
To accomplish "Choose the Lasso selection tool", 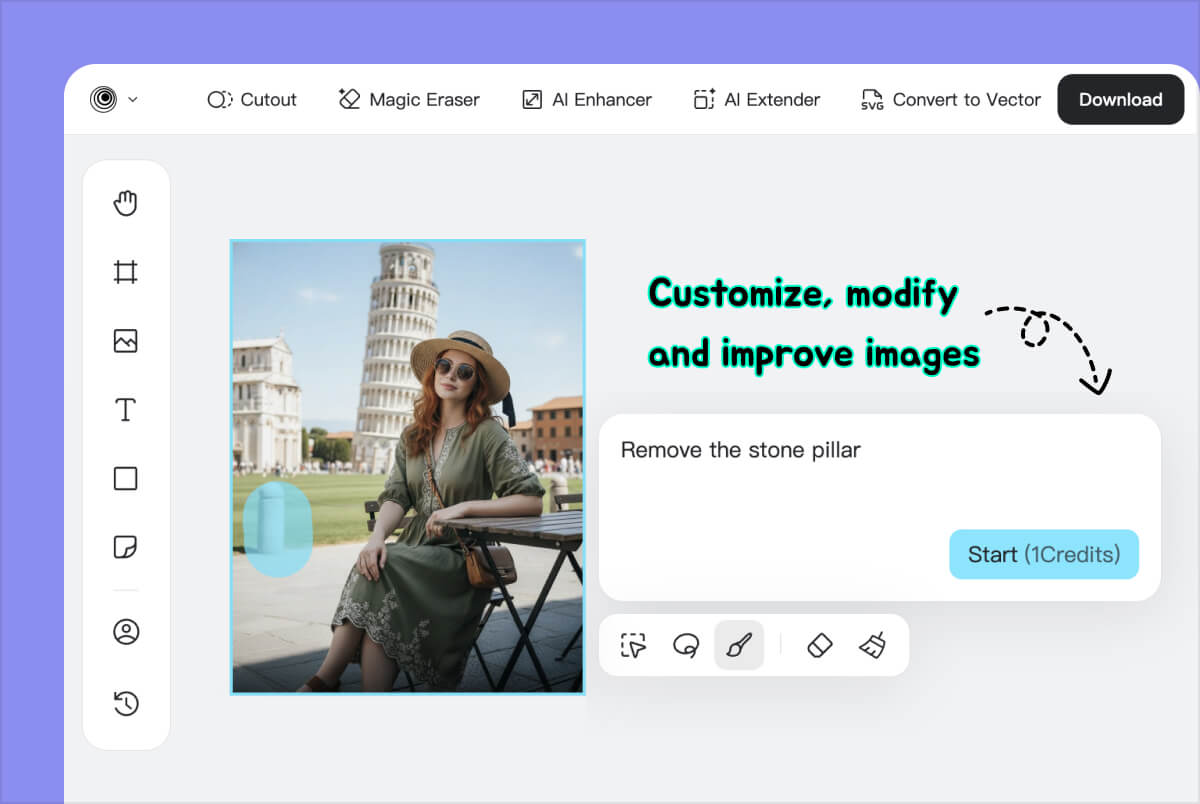I will pyautogui.click(x=686, y=646).
